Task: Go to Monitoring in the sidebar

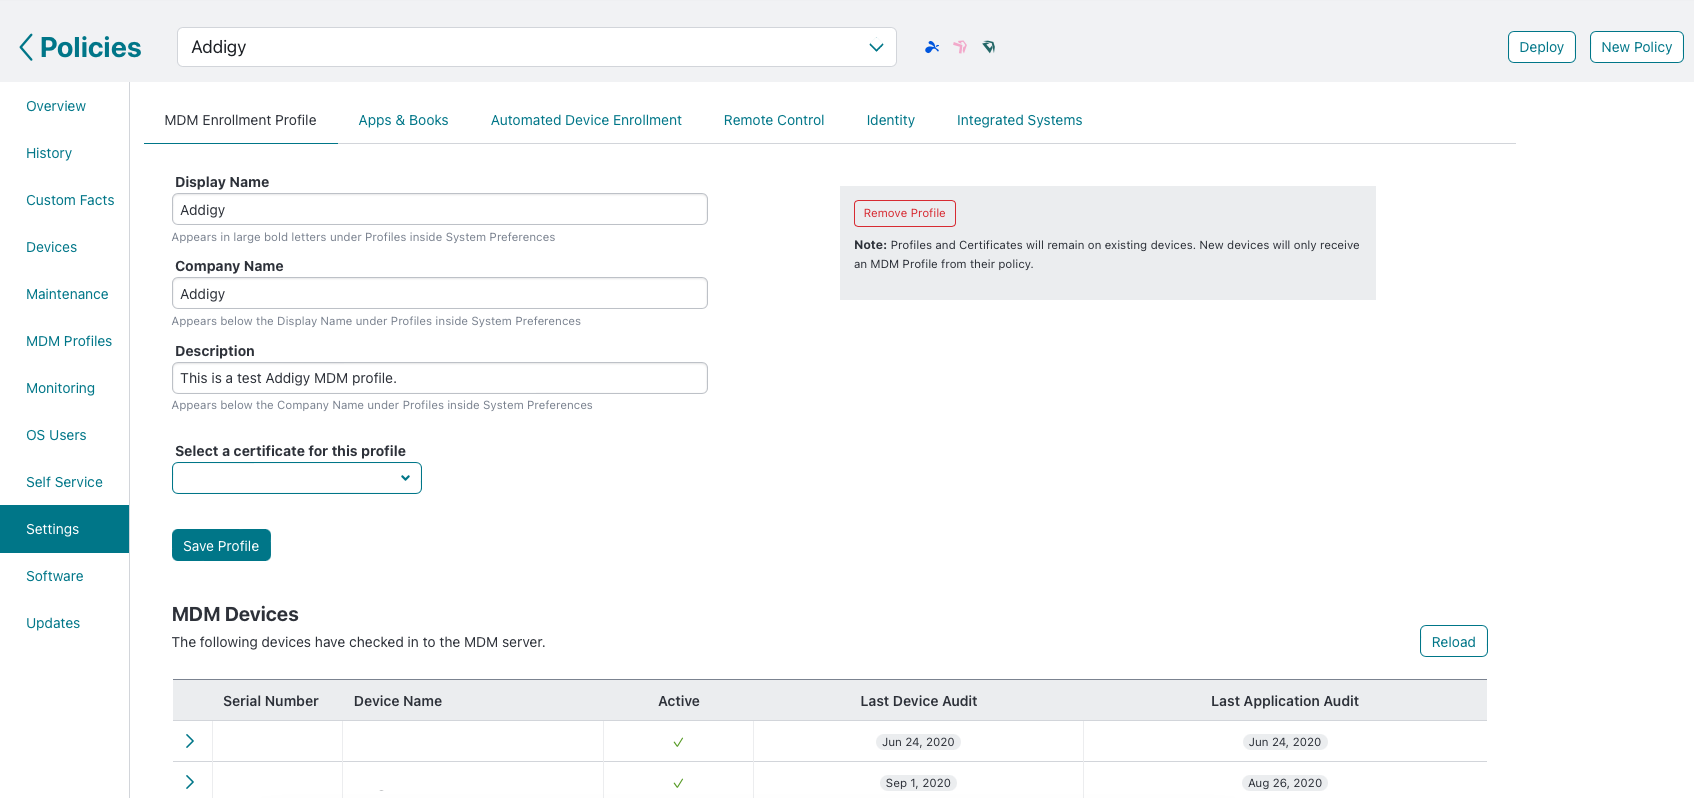Action: pos(60,388)
